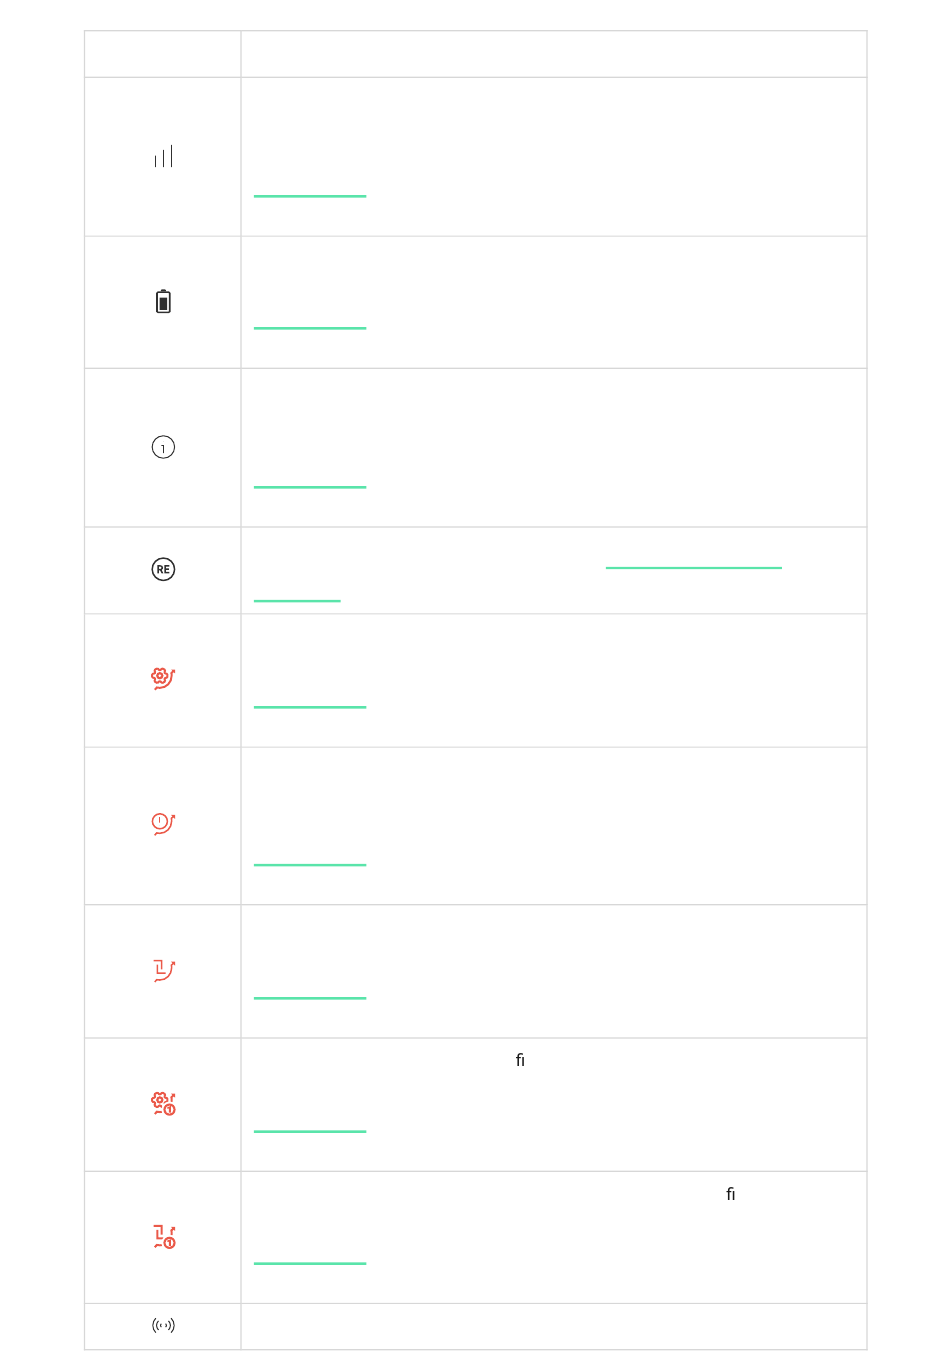Select the red alert circle with arrow icon
The height and width of the screenshot is (1354, 950).
pyautogui.click(x=163, y=824)
